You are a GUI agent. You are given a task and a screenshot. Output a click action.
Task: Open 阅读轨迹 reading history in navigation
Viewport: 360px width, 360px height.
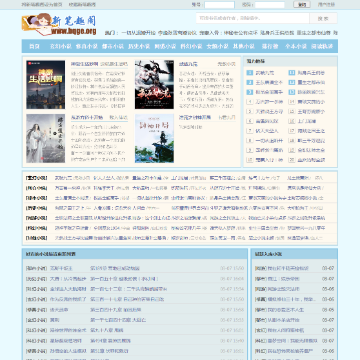click(x=322, y=46)
